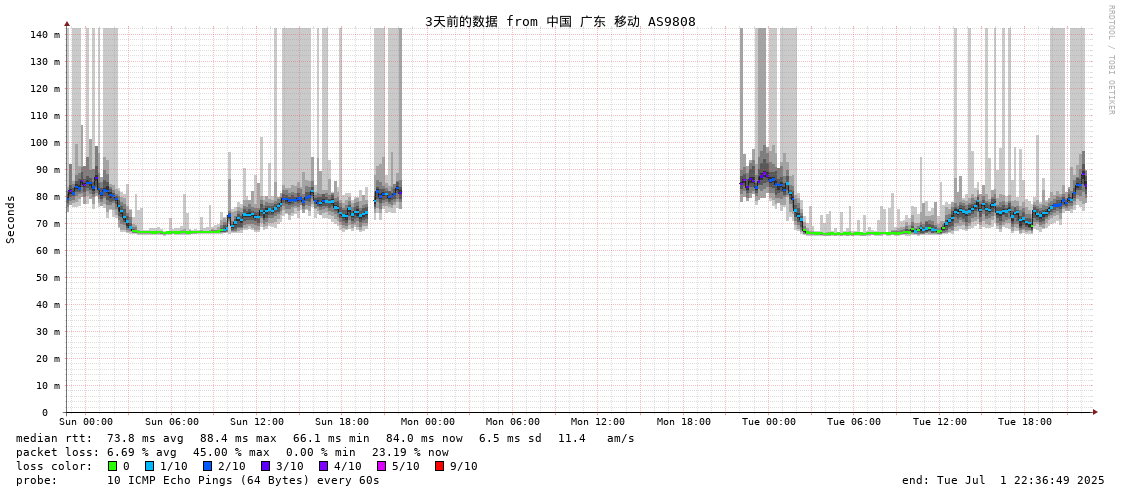The image size is (1121, 494).
Task: Click the "Sun 06:00" time axis label
Action: [172, 422]
